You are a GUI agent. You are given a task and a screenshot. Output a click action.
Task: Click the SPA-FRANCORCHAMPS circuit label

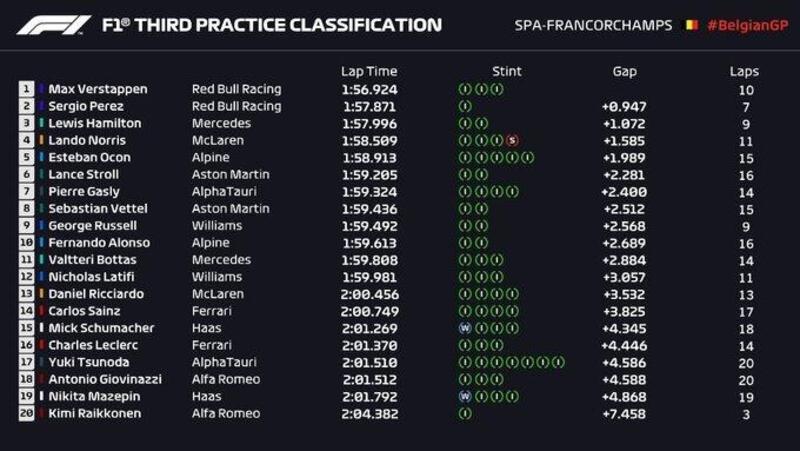tap(593, 25)
